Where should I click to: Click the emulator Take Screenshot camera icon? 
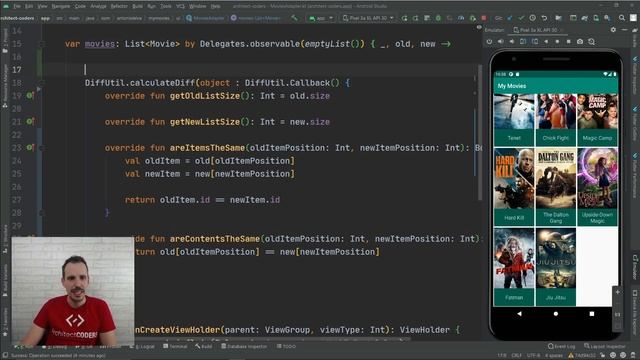(x=580, y=42)
